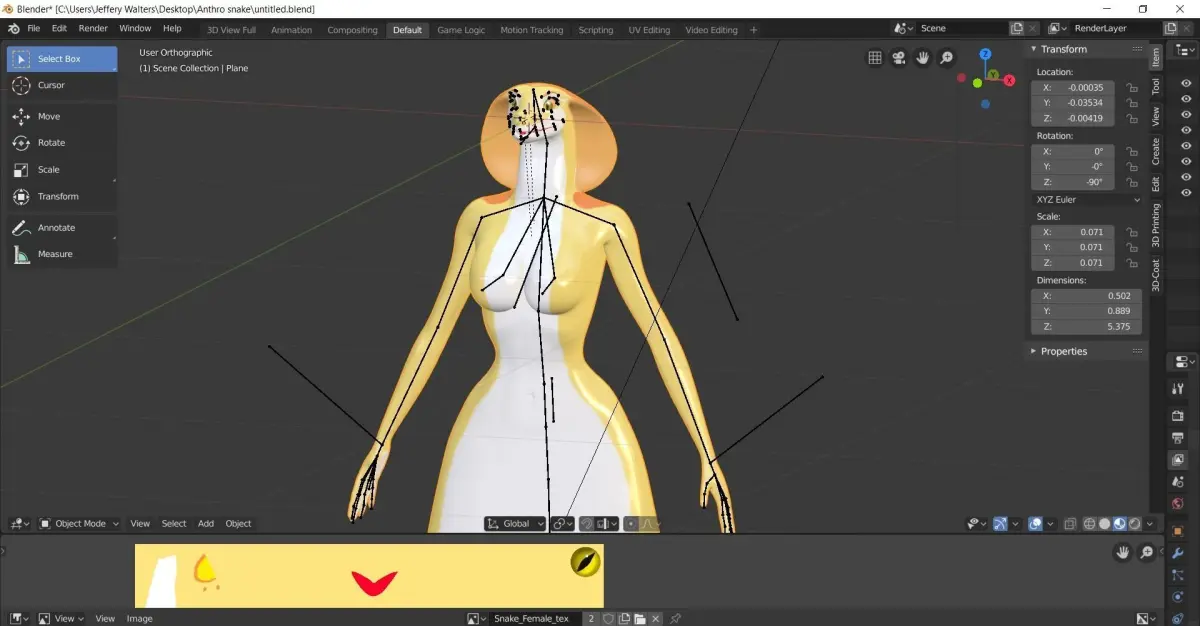Open the View Layer properties tab
Image resolution: width=1200 pixels, height=626 pixels.
(1178, 460)
